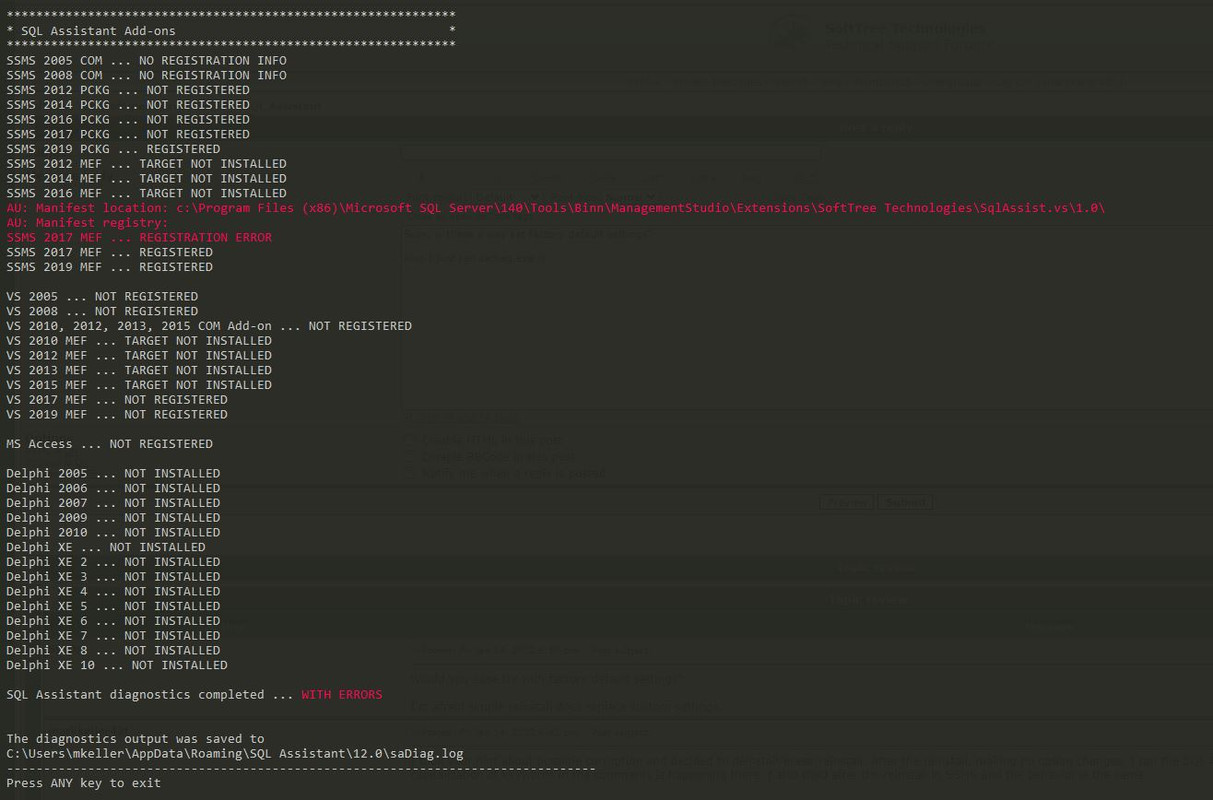
Task: Click the red "AU: Manifest registry:" line
Action: [x=87, y=223]
